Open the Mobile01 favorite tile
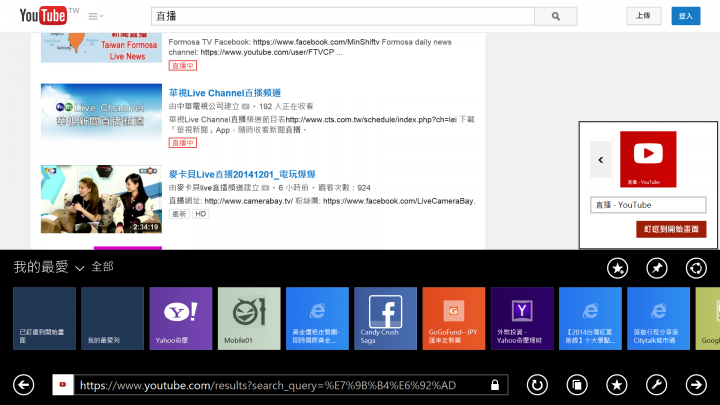720x405 pixels. 249,318
